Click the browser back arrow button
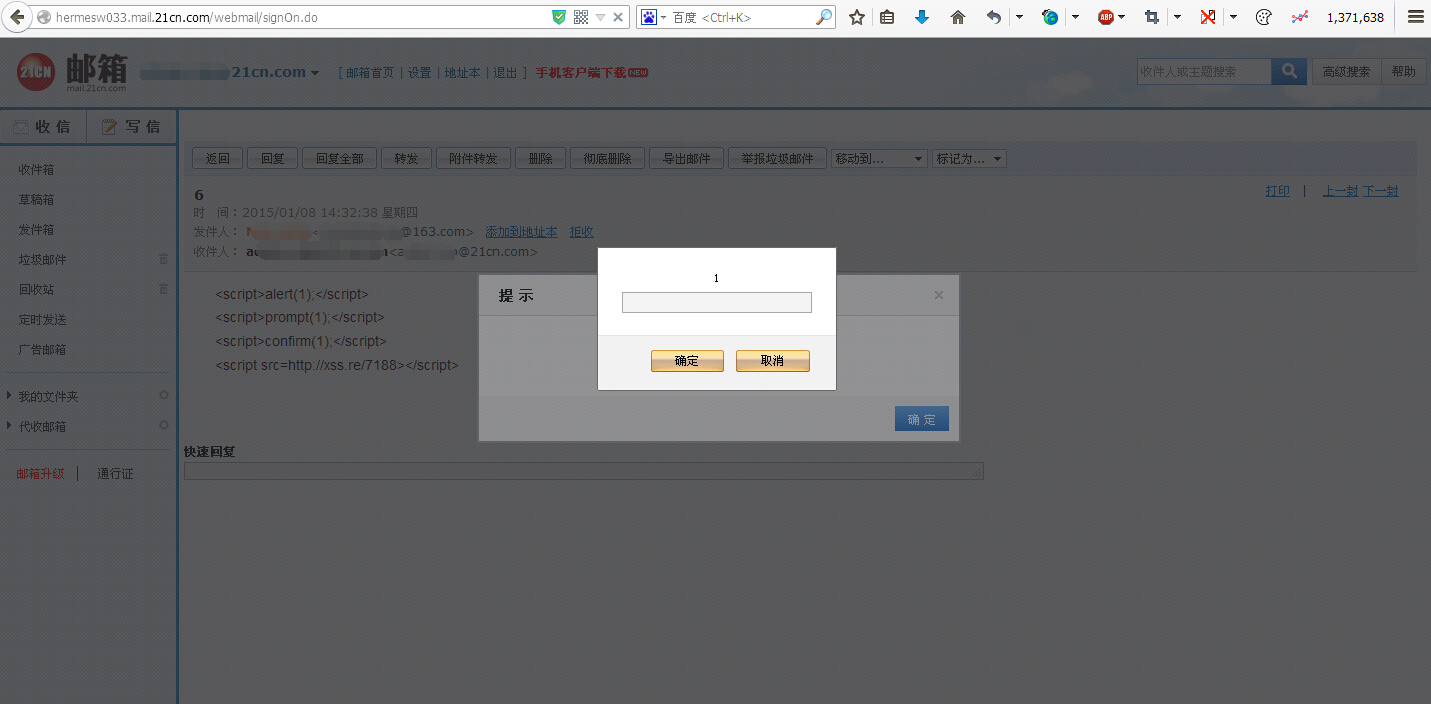 click(16, 17)
